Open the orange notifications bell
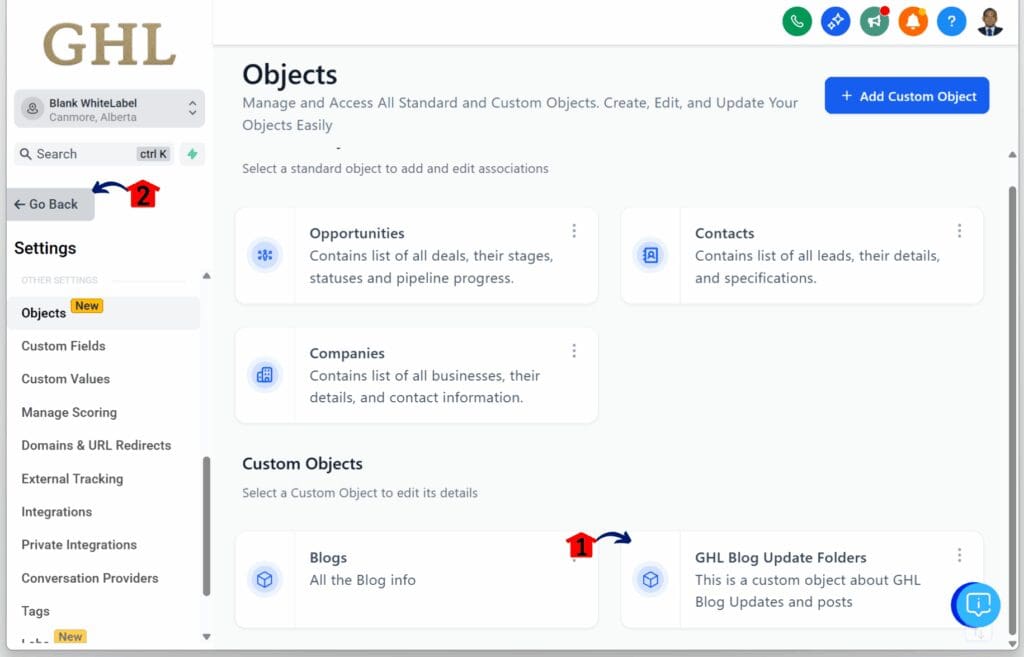This screenshot has width=1024, height=657. point(913,21)
